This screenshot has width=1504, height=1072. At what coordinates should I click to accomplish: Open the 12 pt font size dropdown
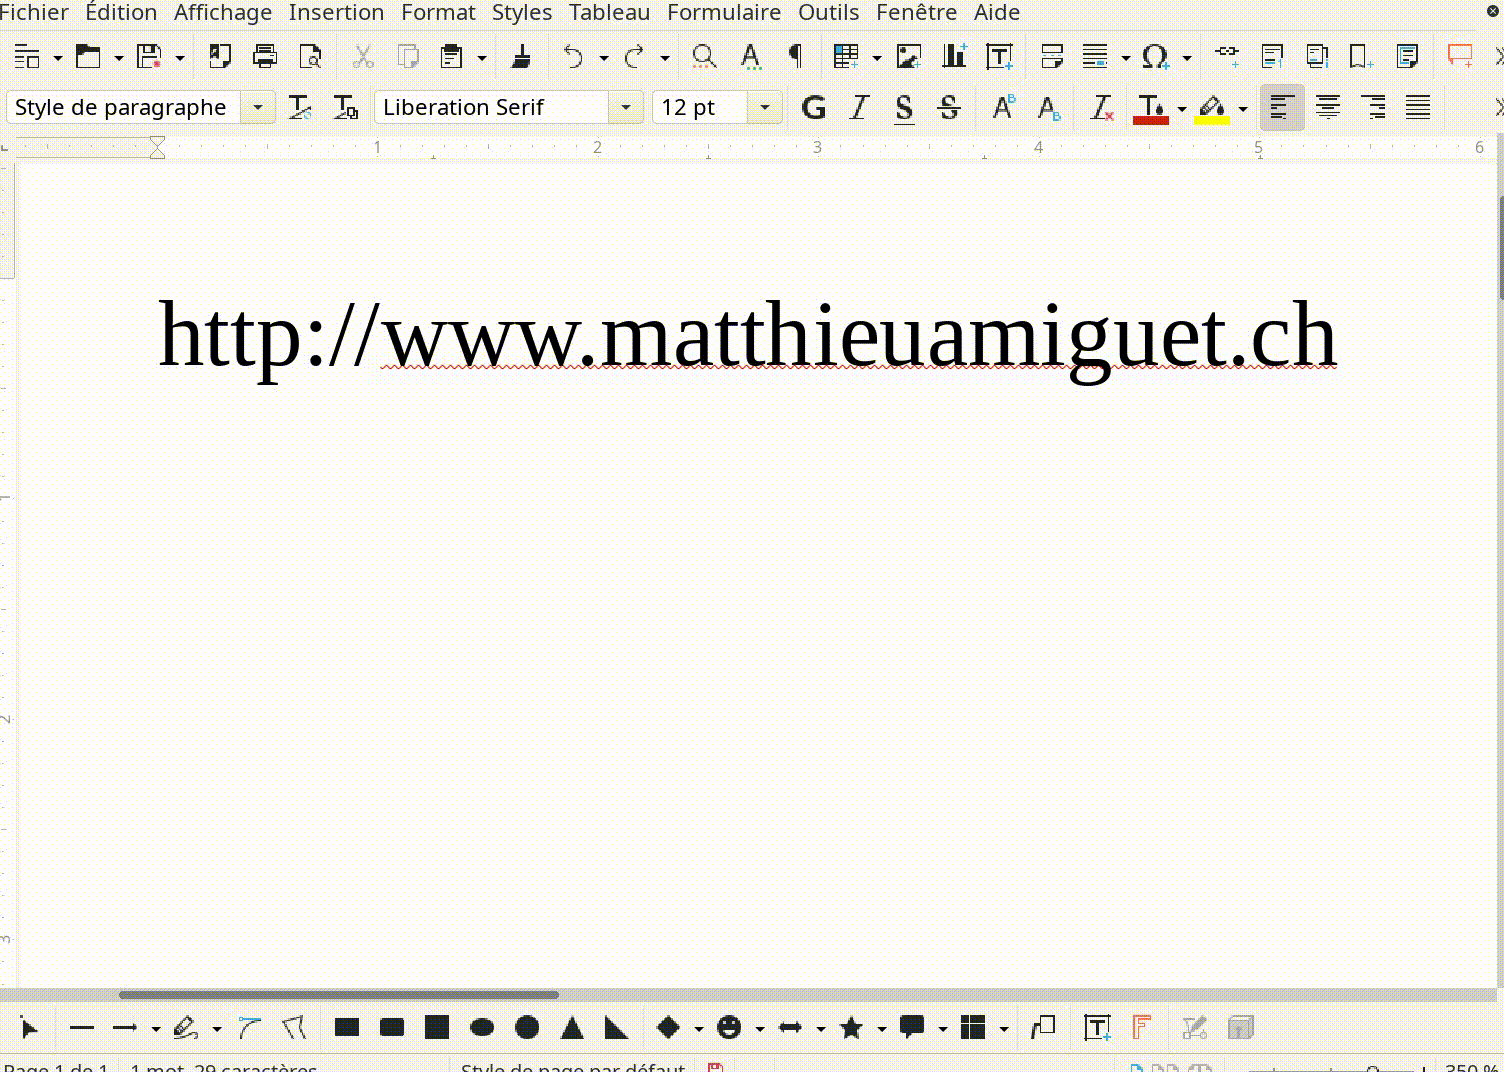tap(765, 107)
